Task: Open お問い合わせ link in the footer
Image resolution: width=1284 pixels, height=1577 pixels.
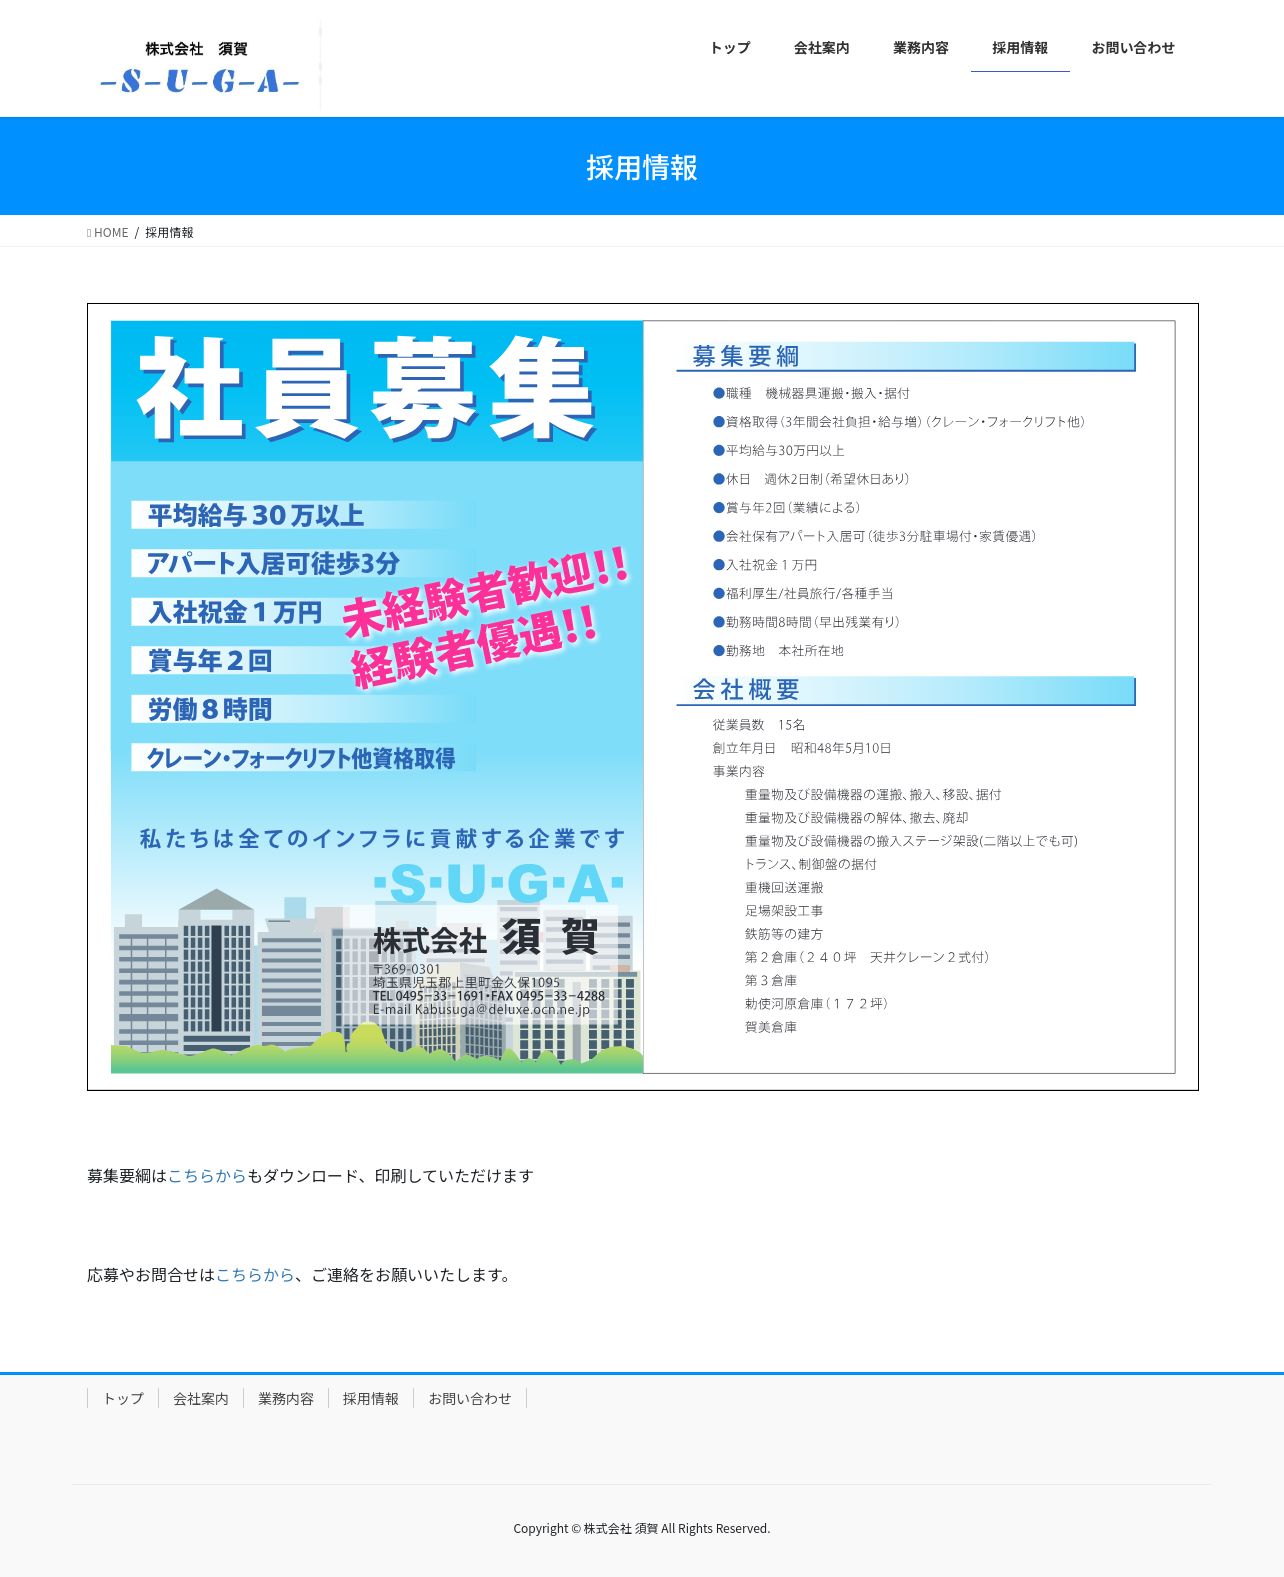Action: point(470,1399)
